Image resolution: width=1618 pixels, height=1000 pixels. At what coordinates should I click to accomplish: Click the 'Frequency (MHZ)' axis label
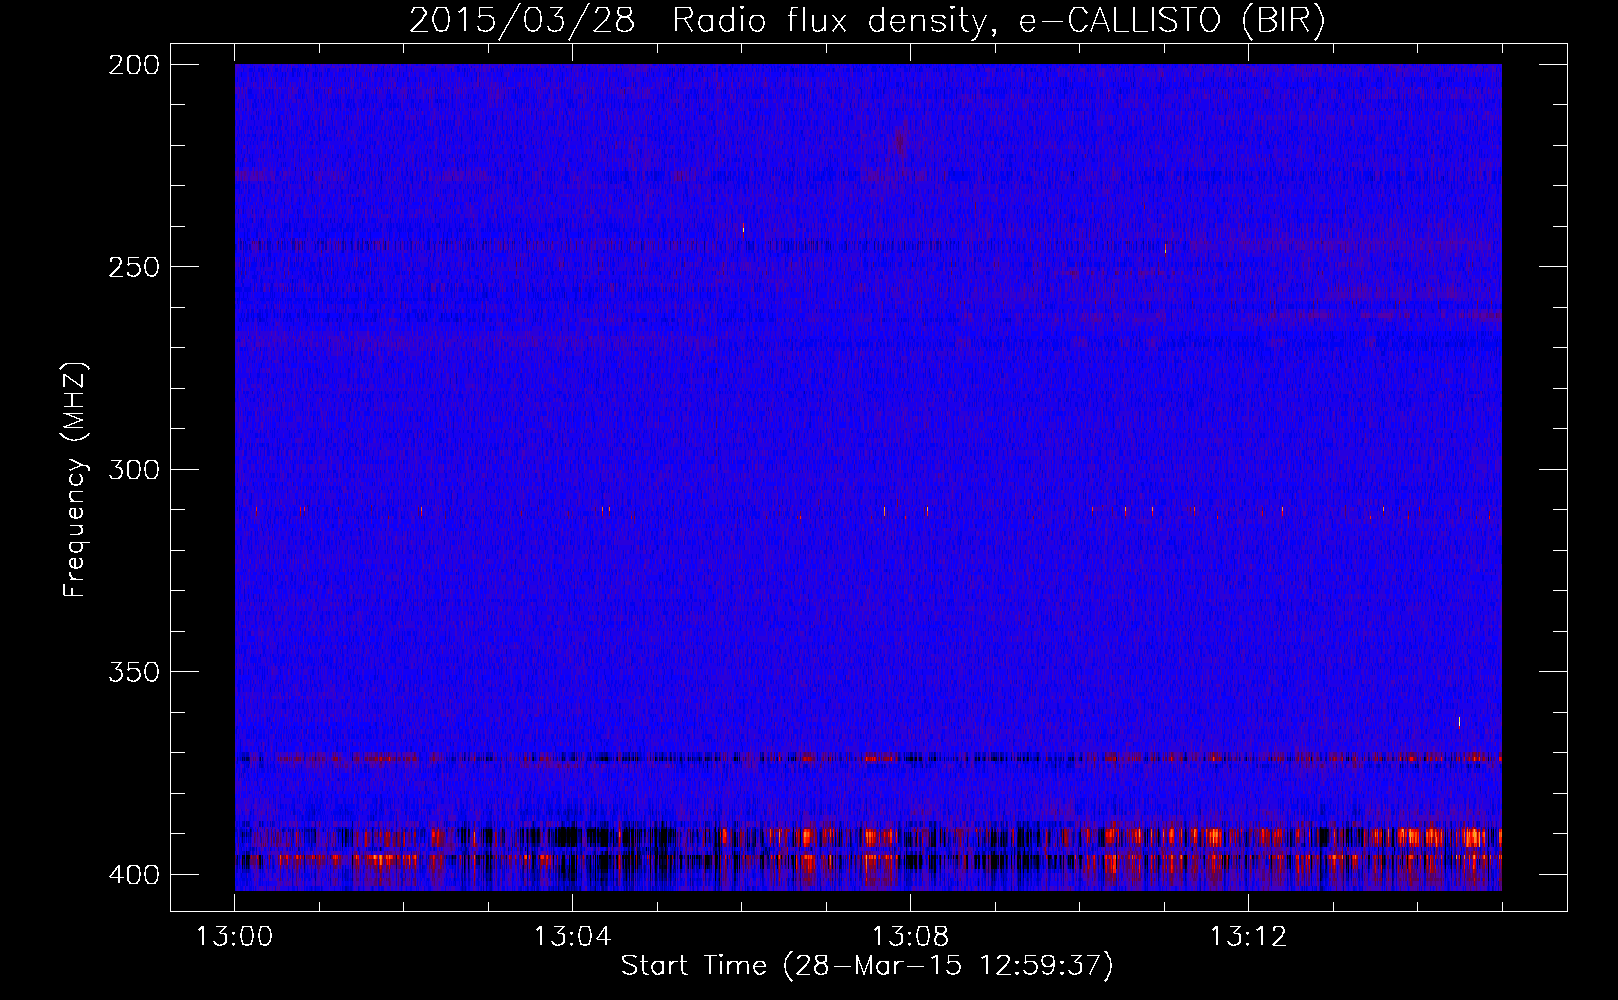(x=75, y=480)
